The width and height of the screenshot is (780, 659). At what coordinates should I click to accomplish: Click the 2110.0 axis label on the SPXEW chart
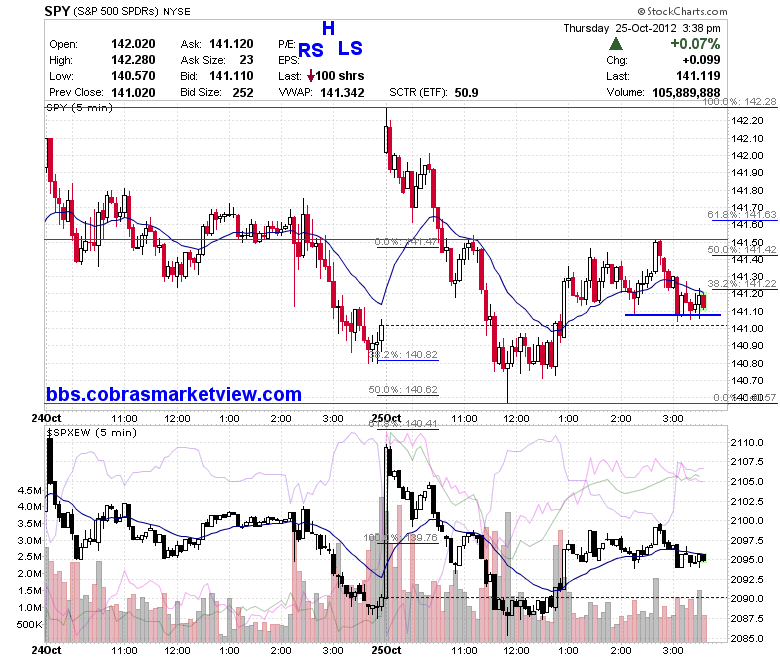click(x=747, y=442)
